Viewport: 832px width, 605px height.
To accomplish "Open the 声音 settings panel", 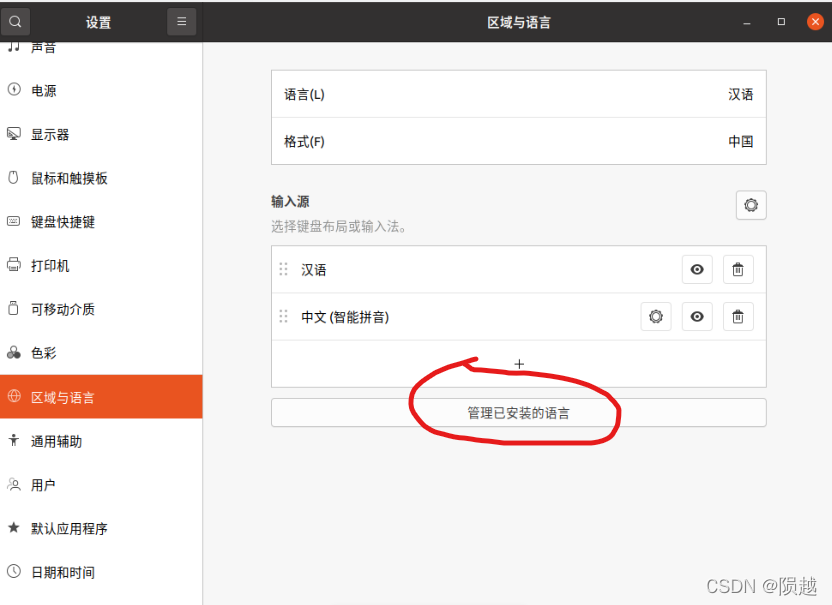I will (101, 49).
